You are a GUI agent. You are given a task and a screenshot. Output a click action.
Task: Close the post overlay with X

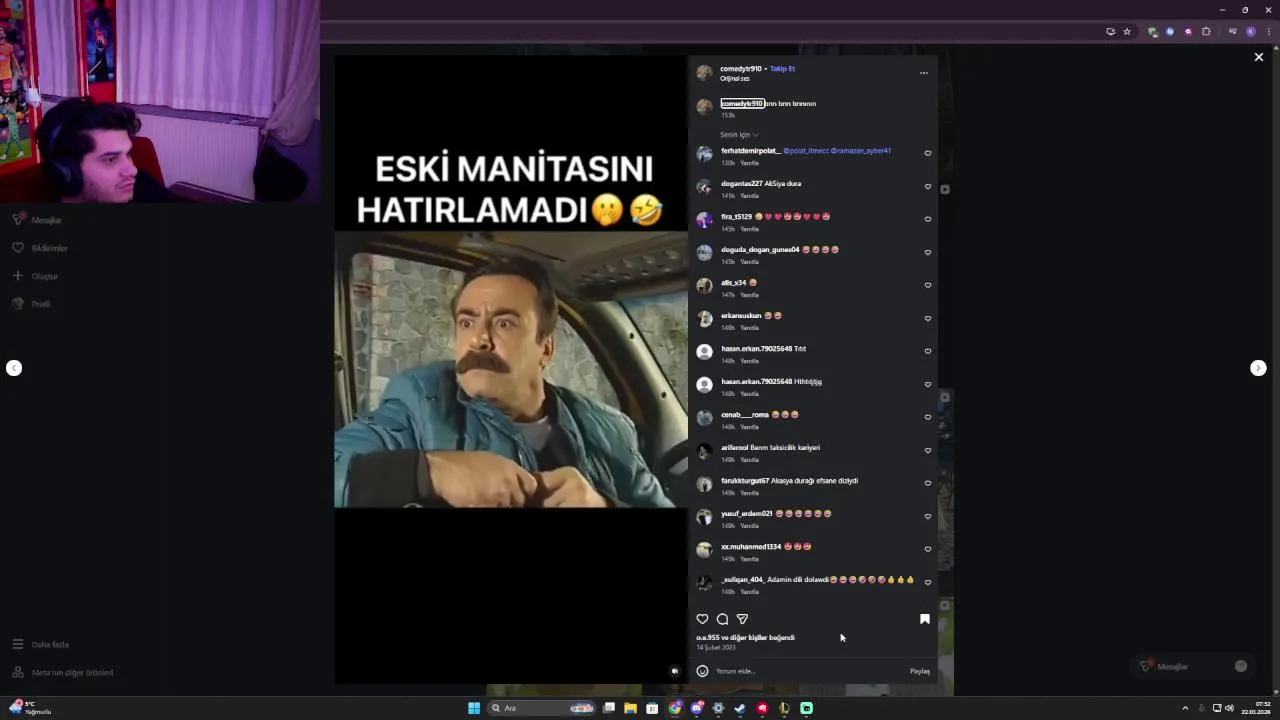pyautogui.click(x=1259, y=57)
